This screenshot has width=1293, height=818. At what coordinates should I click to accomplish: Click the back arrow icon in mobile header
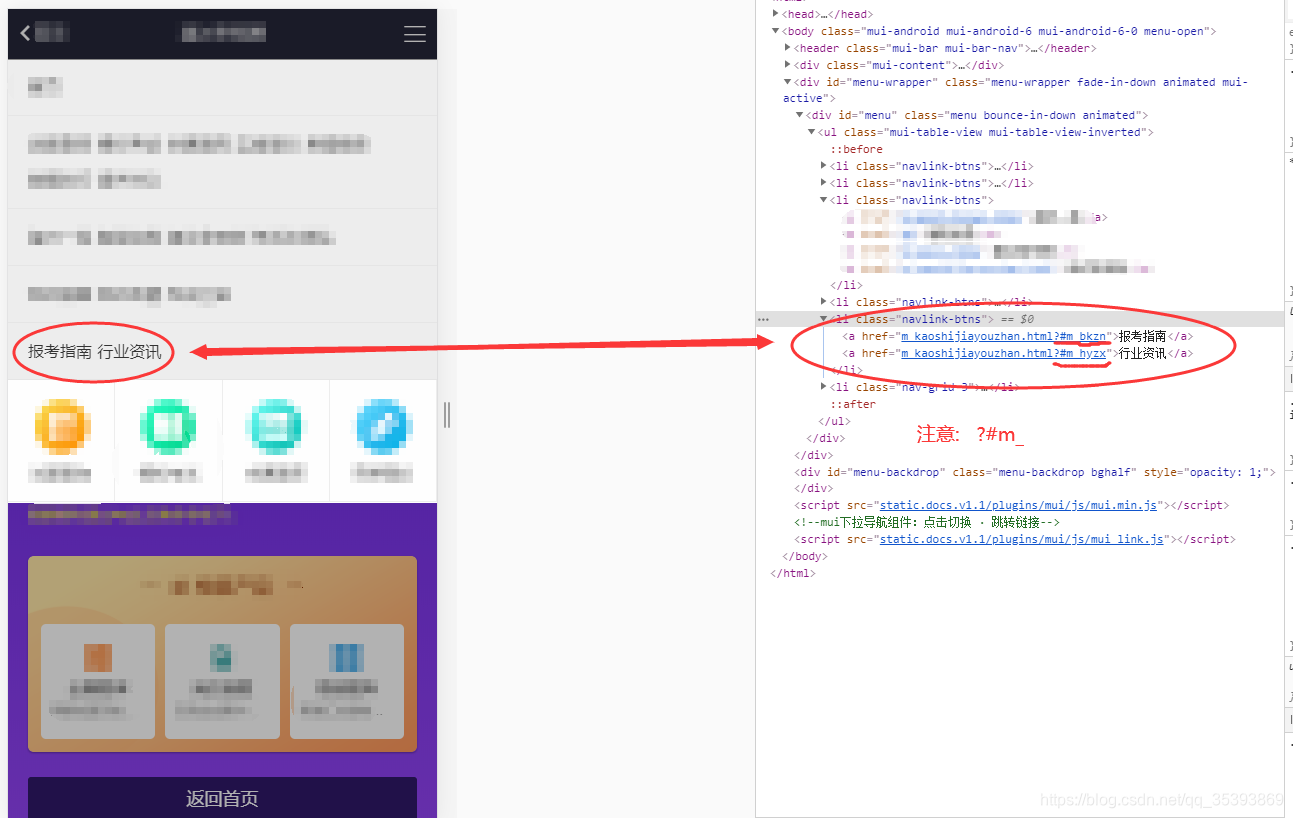tap(24, 33)
